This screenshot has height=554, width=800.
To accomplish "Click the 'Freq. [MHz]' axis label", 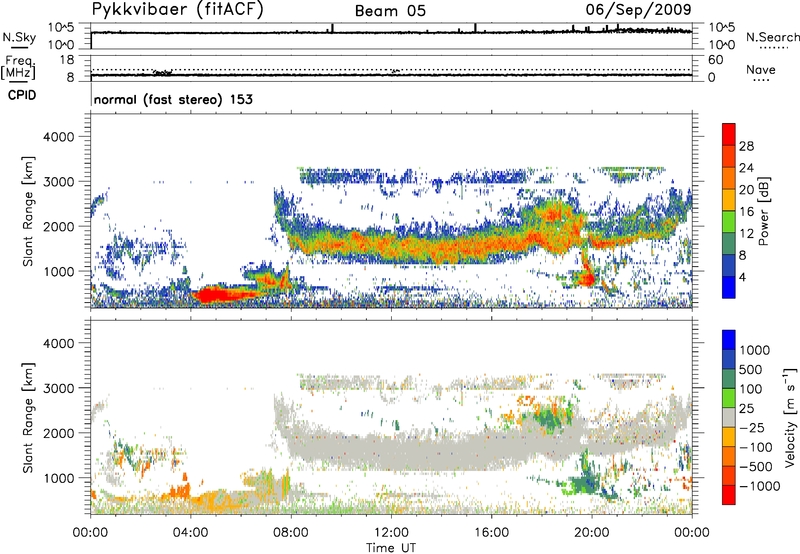I will click(x=19, y=68).
